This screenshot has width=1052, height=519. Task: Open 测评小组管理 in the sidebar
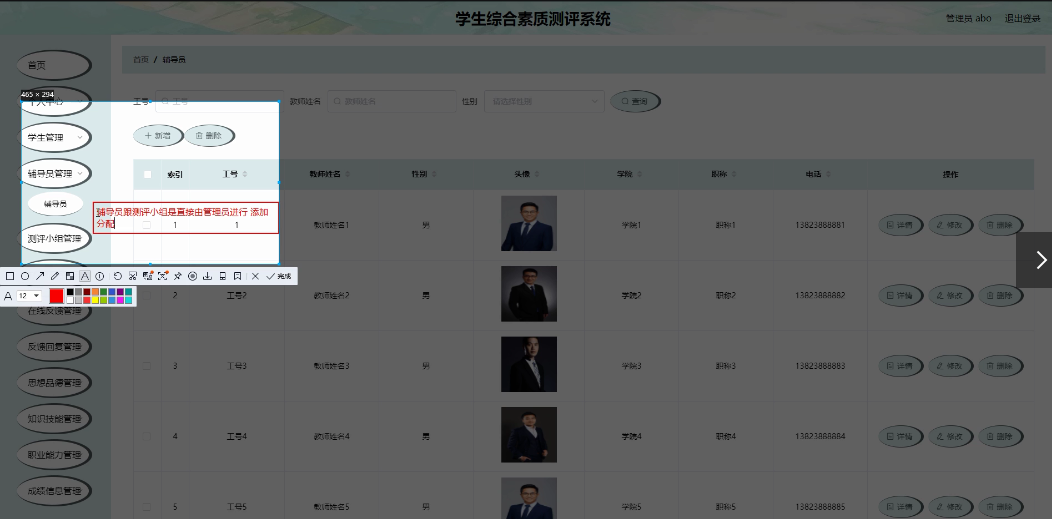coord(54,238)
